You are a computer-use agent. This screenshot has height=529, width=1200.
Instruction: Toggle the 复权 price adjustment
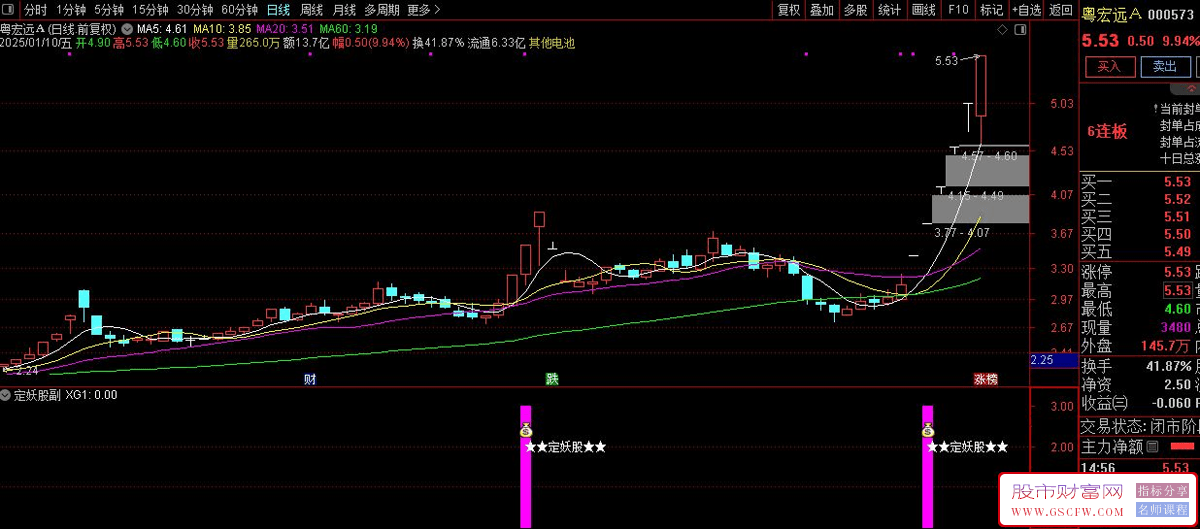point(789,10)
